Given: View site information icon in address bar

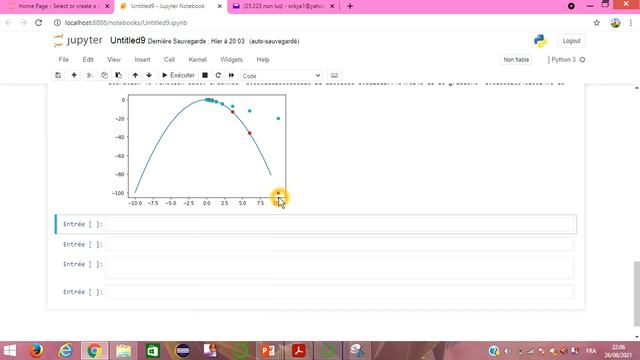Looking at the screenshot, I should [58, 23].
